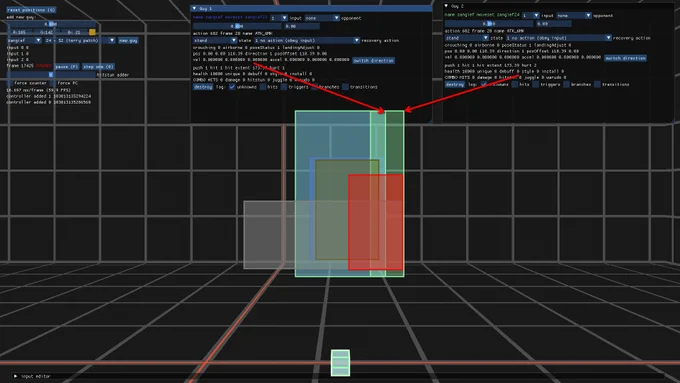Open Guy 2 opponent dropdown set to none

tap(574, 15)
